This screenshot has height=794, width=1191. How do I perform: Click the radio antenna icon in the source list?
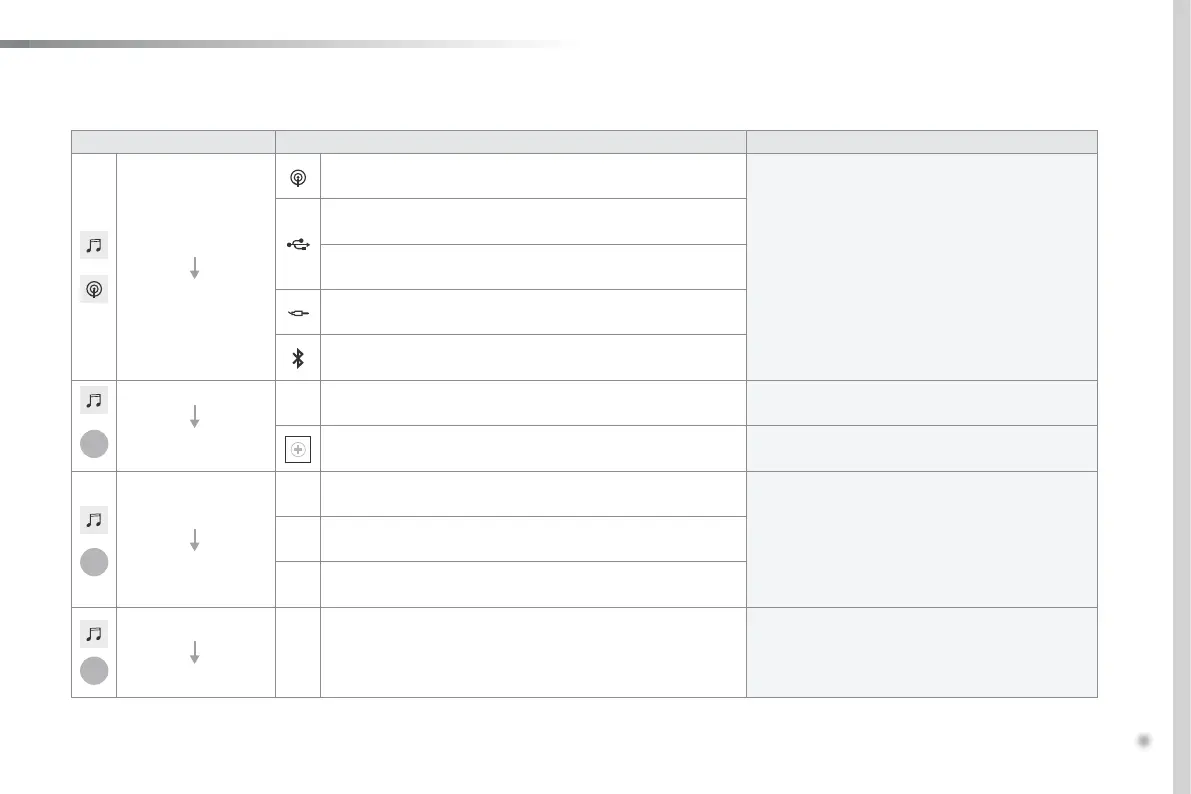[x=298, y=178]
